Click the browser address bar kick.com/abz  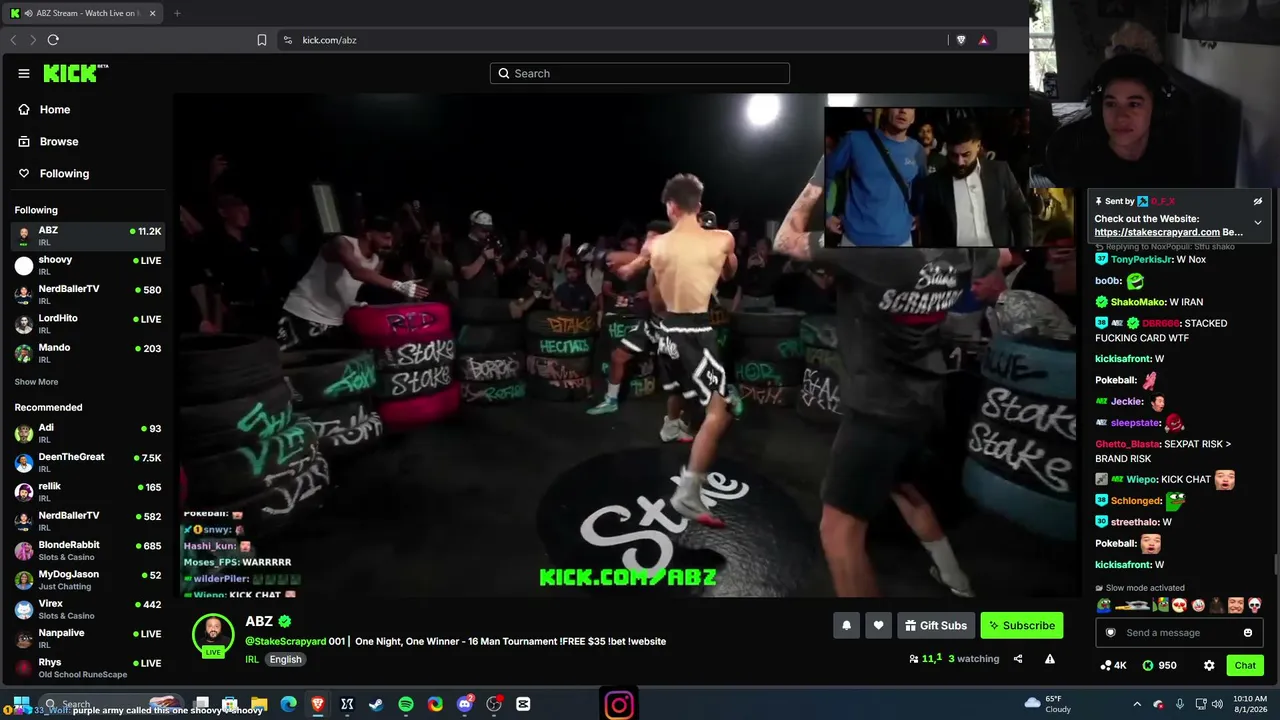click(x=610, y=40)
